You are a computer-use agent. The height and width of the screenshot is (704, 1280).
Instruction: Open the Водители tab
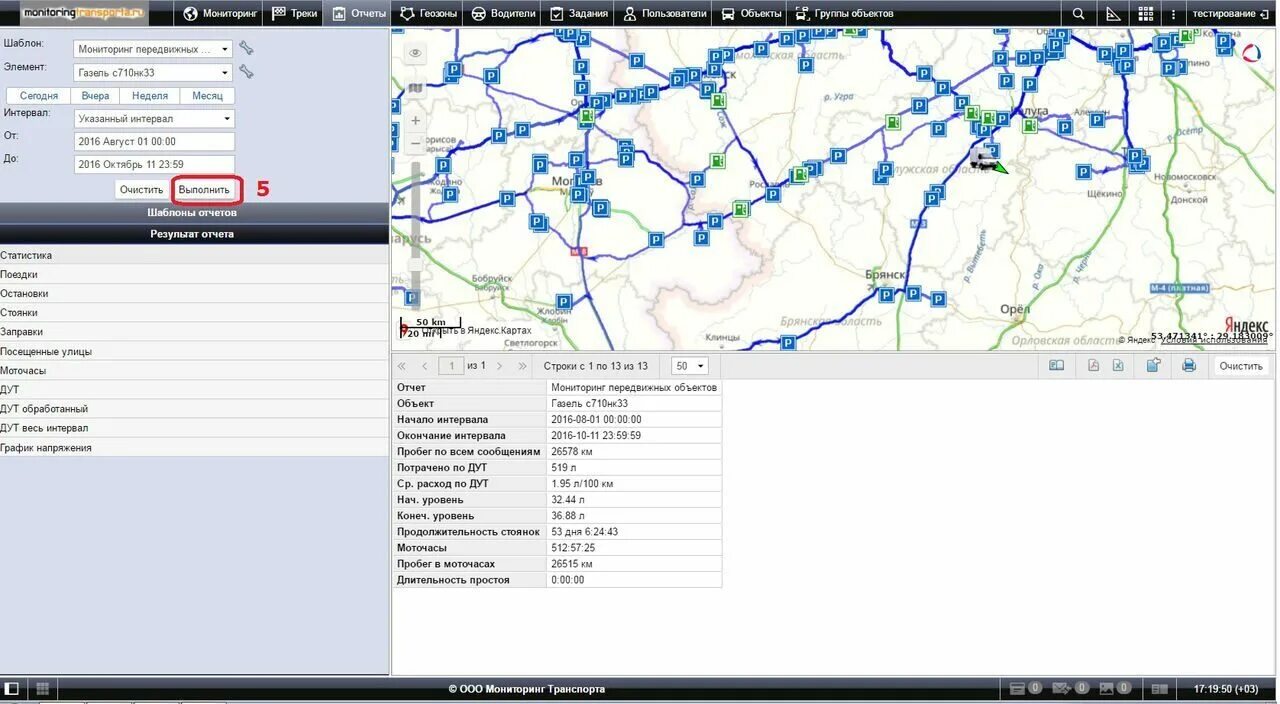[503, 14]
